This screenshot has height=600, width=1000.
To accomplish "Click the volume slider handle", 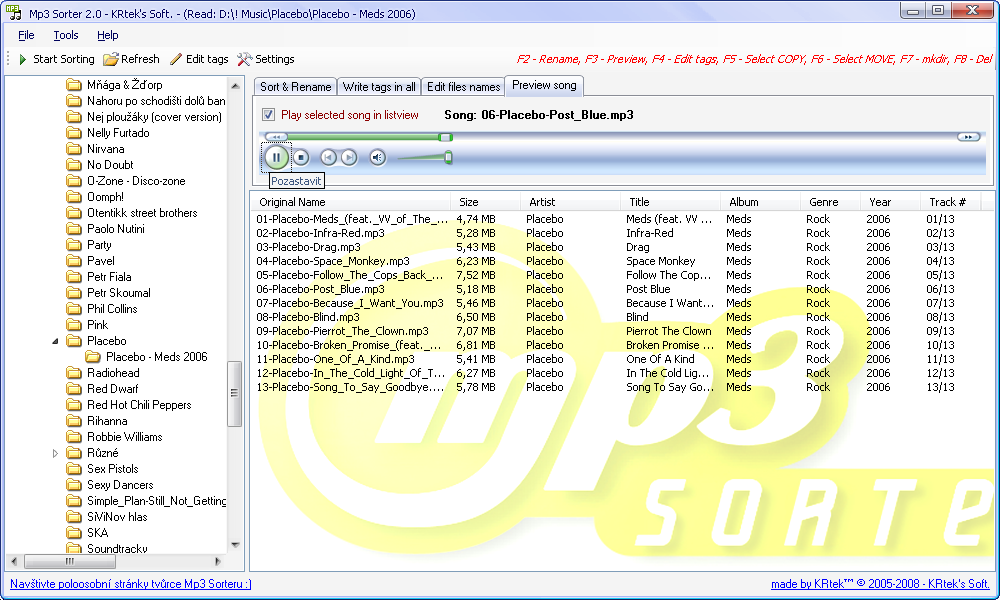I will click(x=448, y=157).
